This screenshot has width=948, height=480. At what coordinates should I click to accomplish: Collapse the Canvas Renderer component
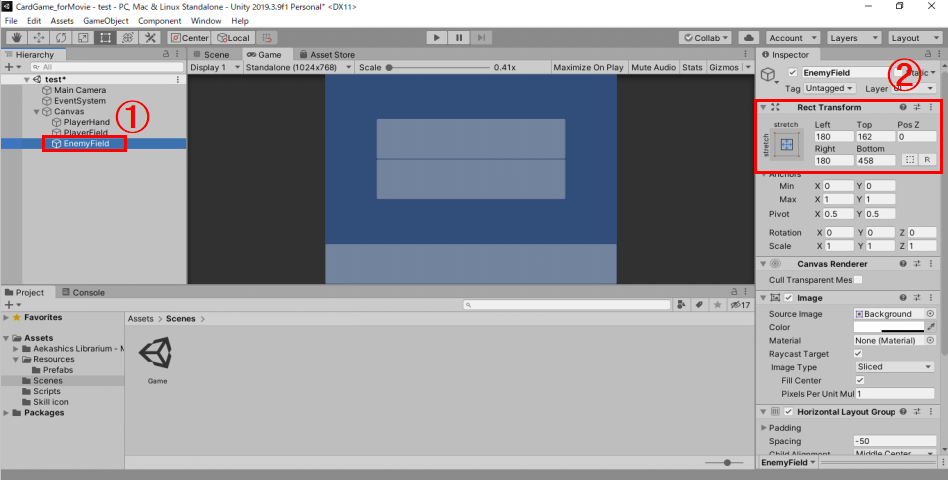coord(763,264)
